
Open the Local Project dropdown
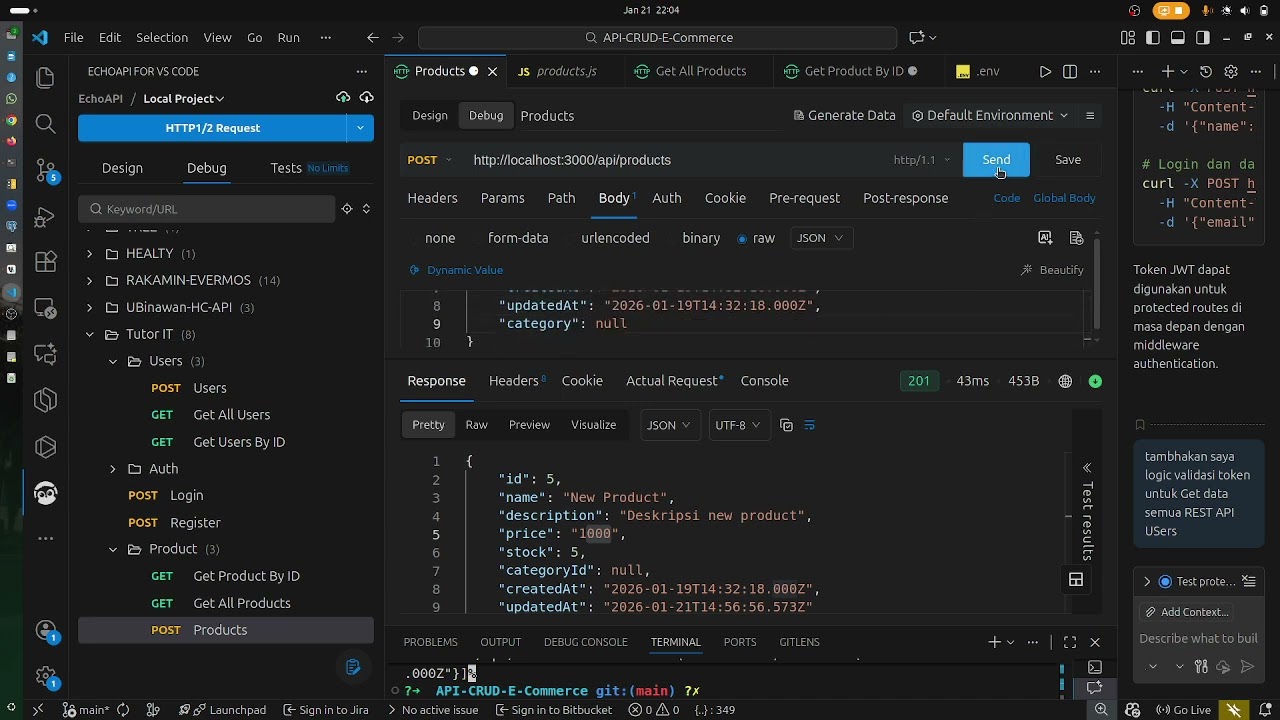tap(183, 99)
